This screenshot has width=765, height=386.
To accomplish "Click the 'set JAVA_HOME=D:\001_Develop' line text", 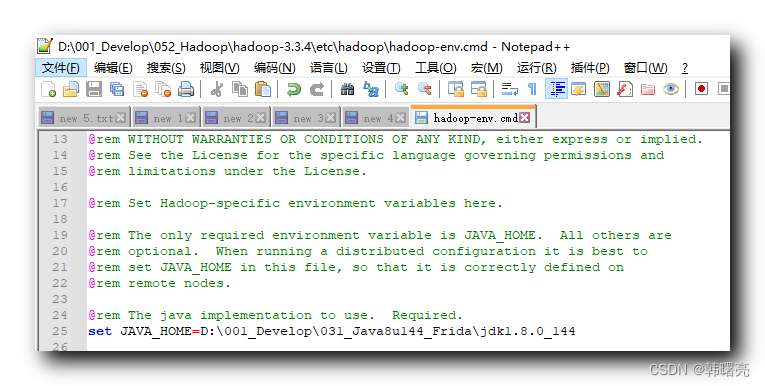I will point(332,331).
